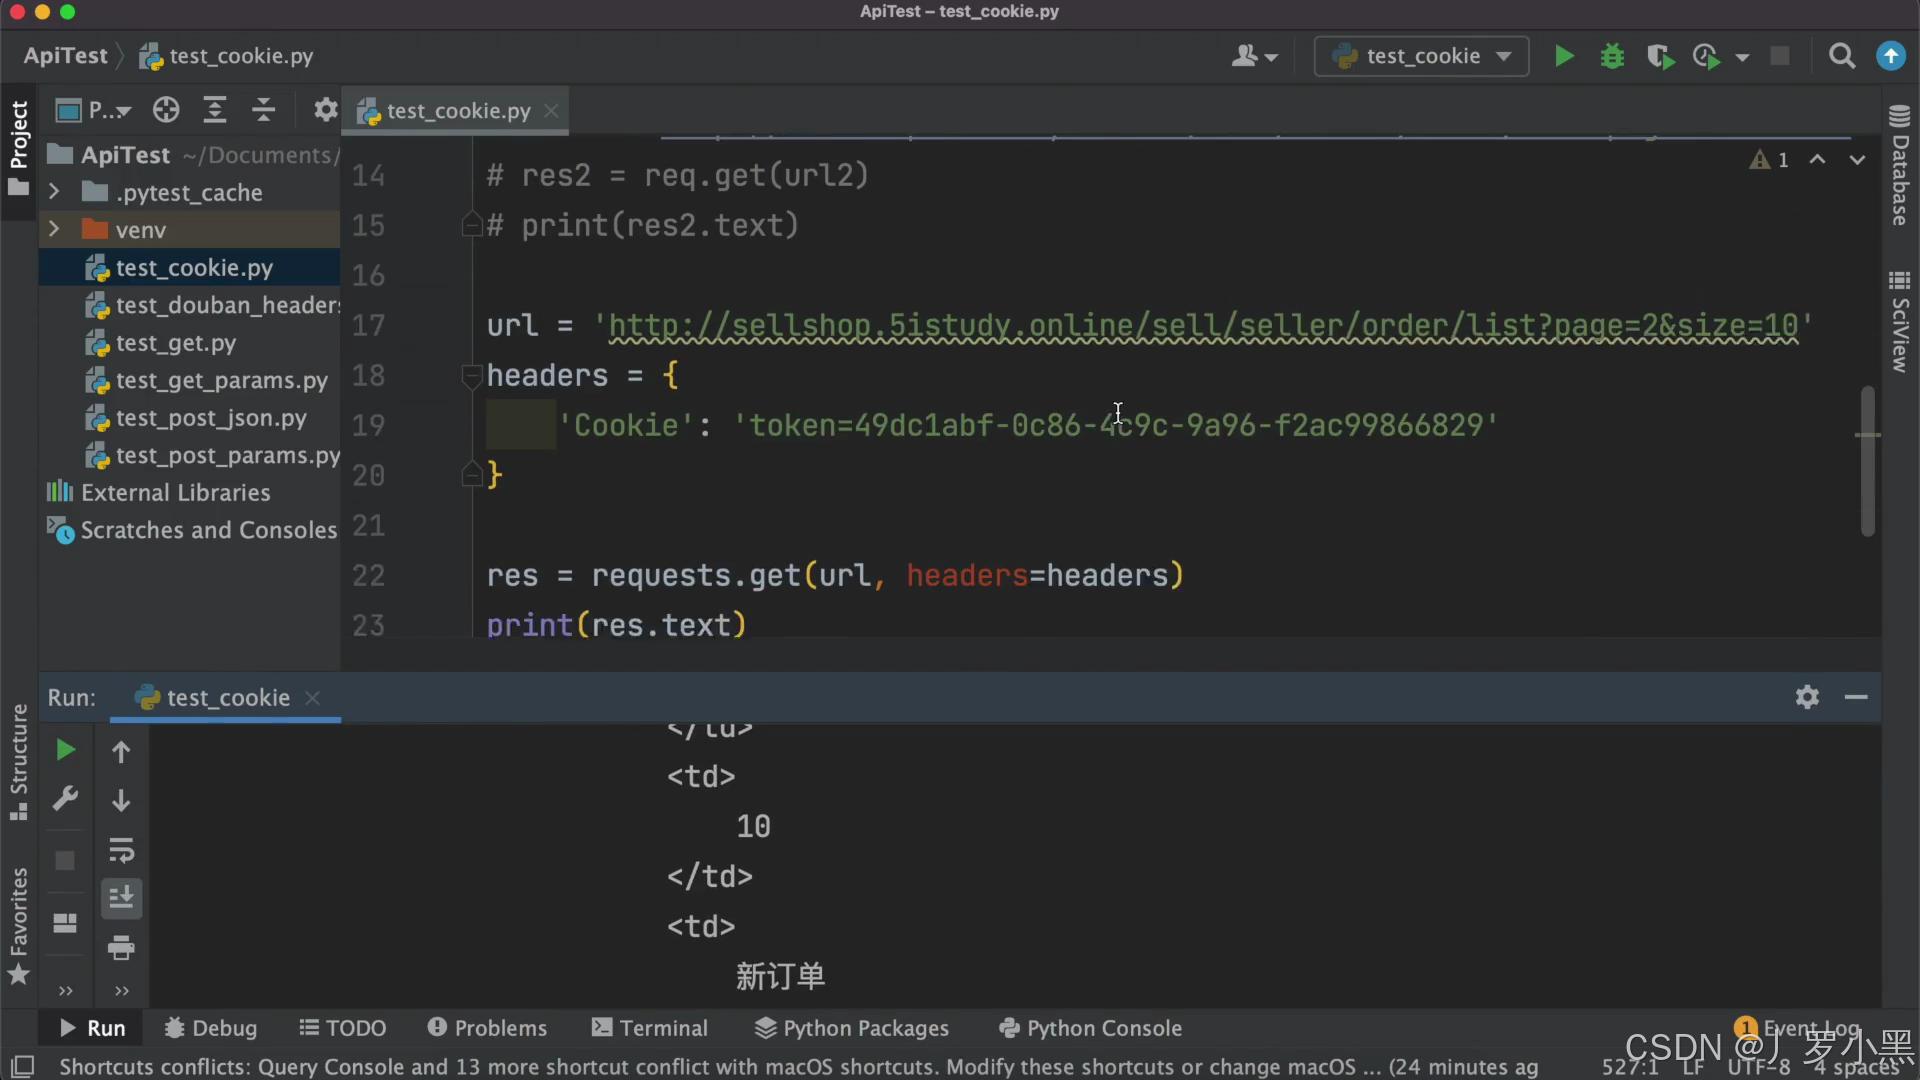The image size is (1920, 1080).
Task: Click the blue update arrow icon
Action: (1891, 56)
